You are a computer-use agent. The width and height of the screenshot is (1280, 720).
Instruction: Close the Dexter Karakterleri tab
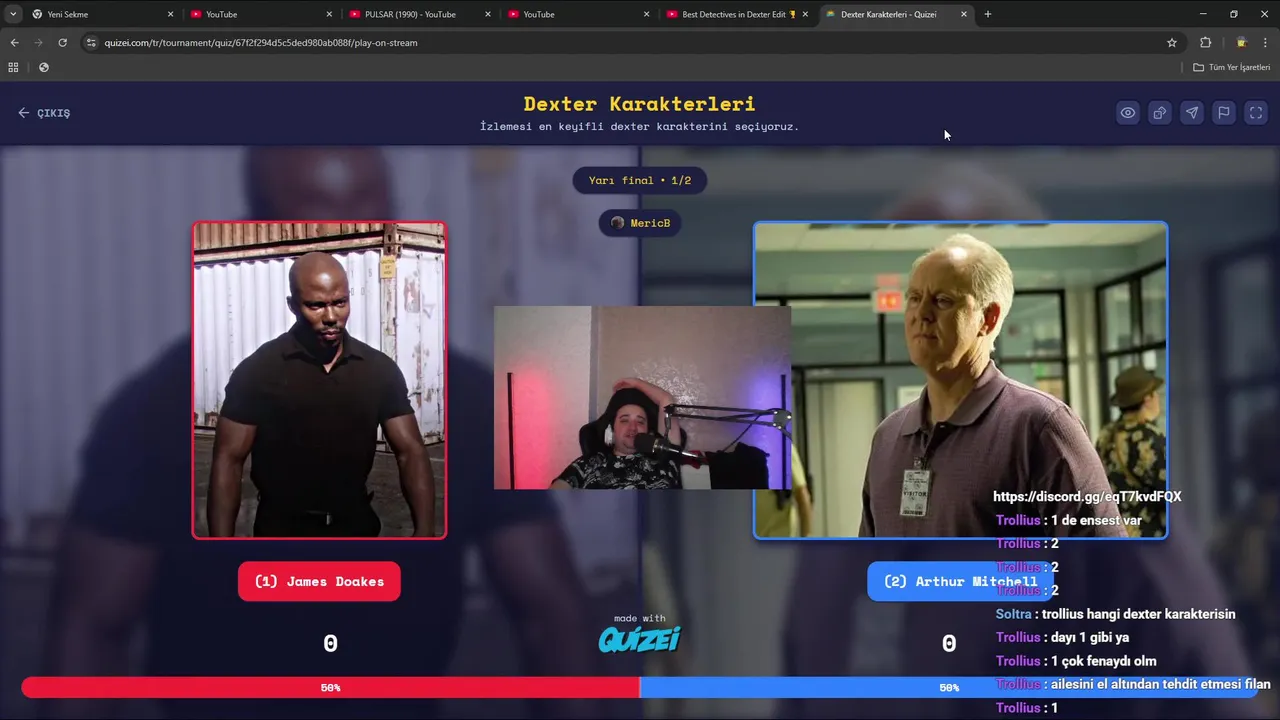pos(964,14)
